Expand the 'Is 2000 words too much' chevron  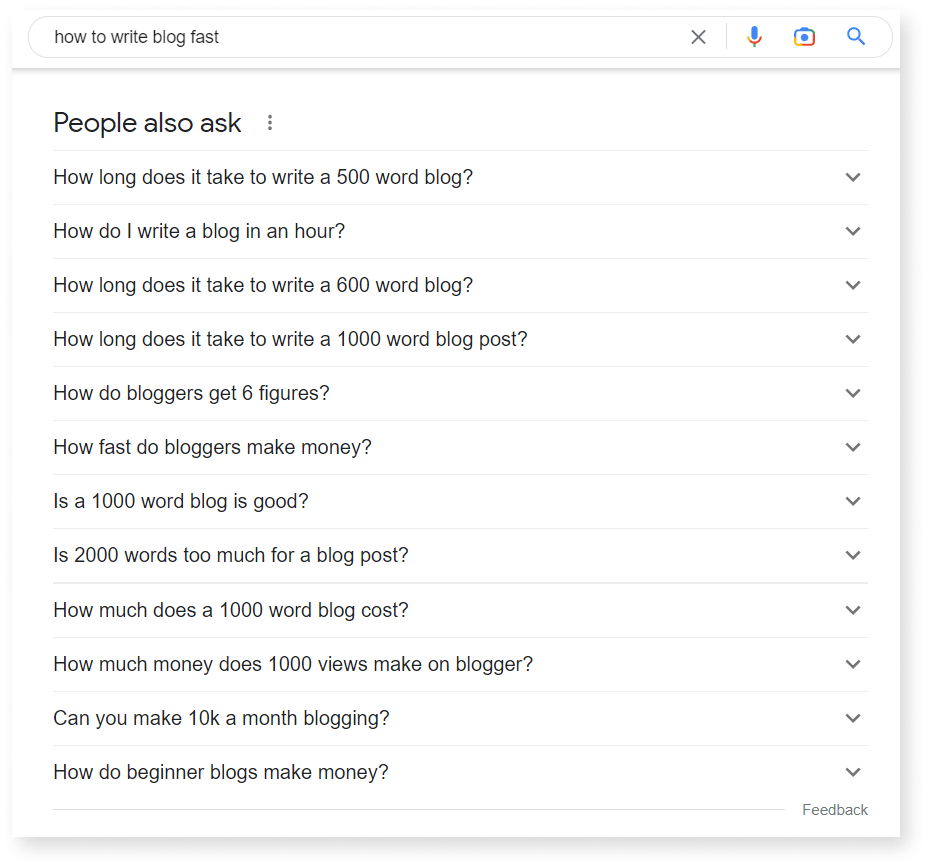coord(853,555)
